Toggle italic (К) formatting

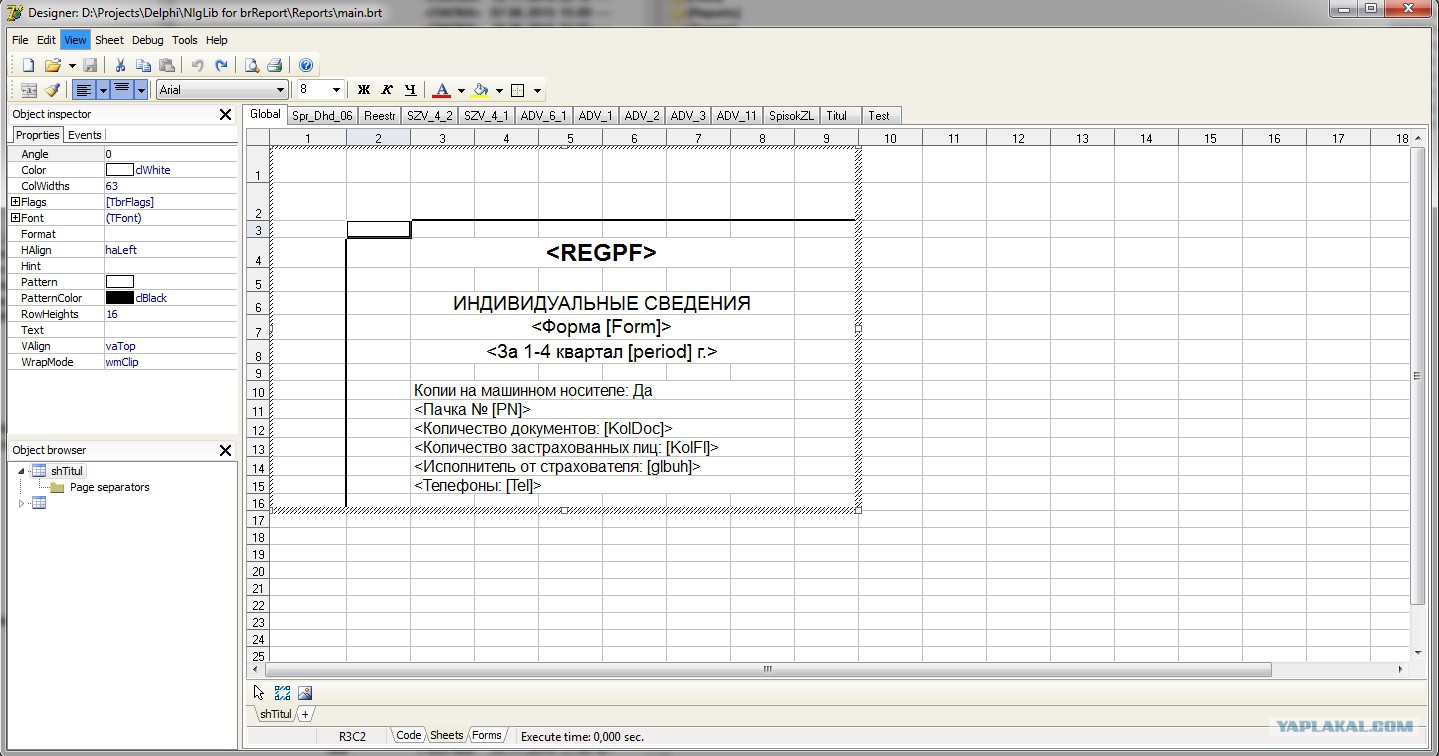click(x=387, y=90)
